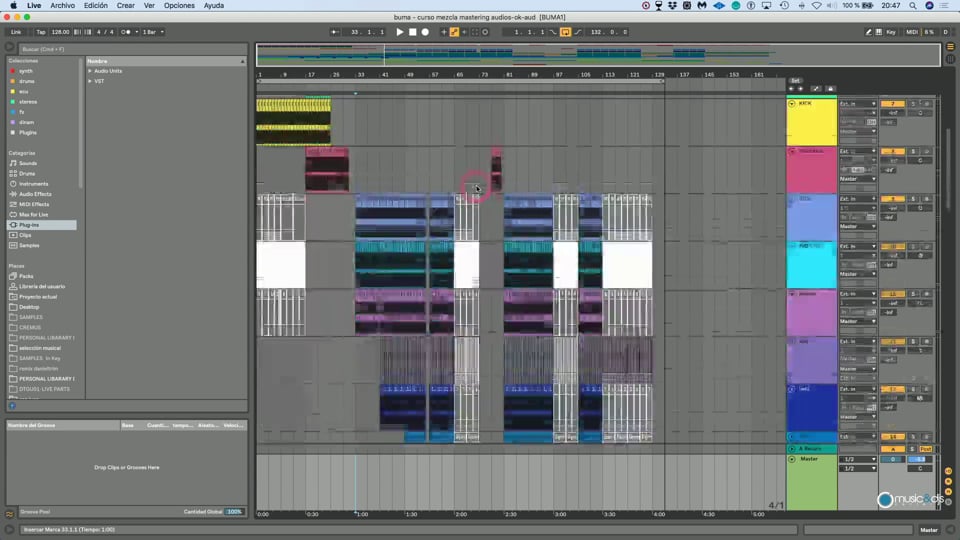This screenshot has height=540, width=960.
Task: Open the Clips category
Action: click(24, 235)
